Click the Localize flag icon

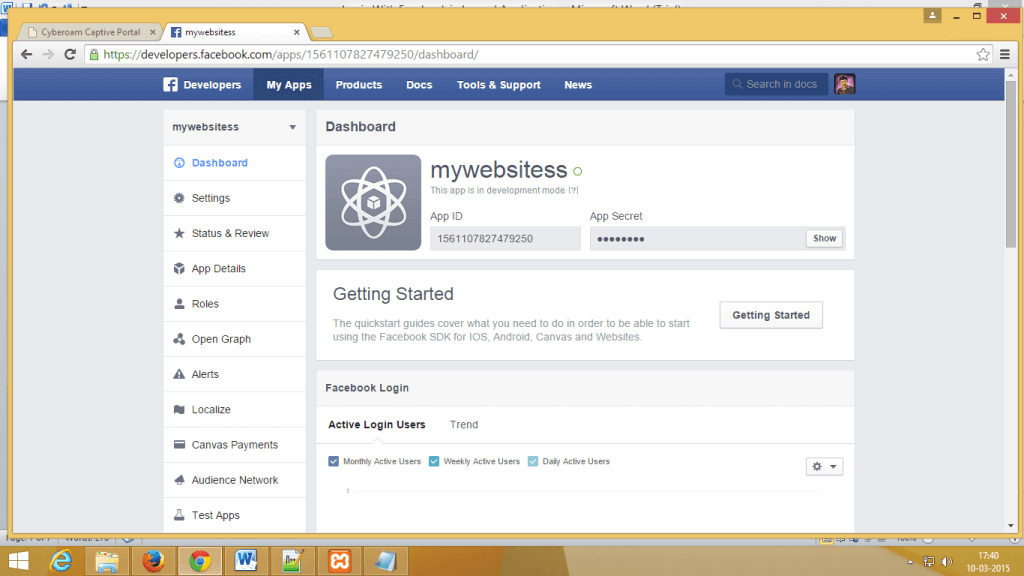click(179, 409)
